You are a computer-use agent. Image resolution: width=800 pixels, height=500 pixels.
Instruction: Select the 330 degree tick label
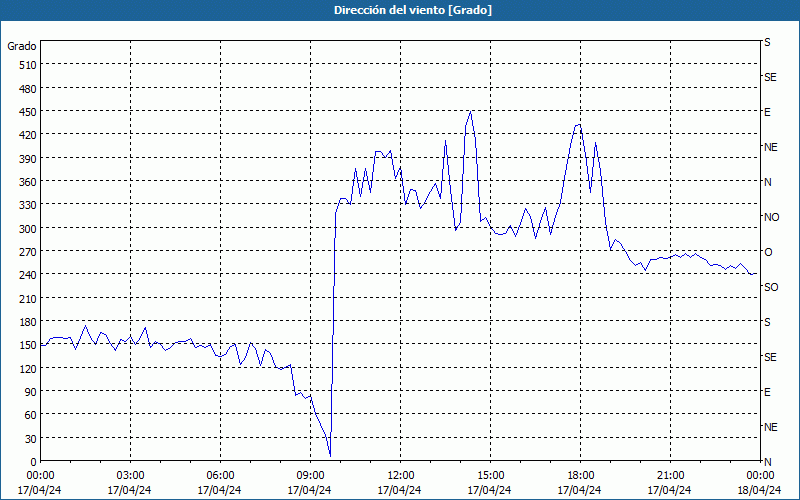(x=28, y=205)
